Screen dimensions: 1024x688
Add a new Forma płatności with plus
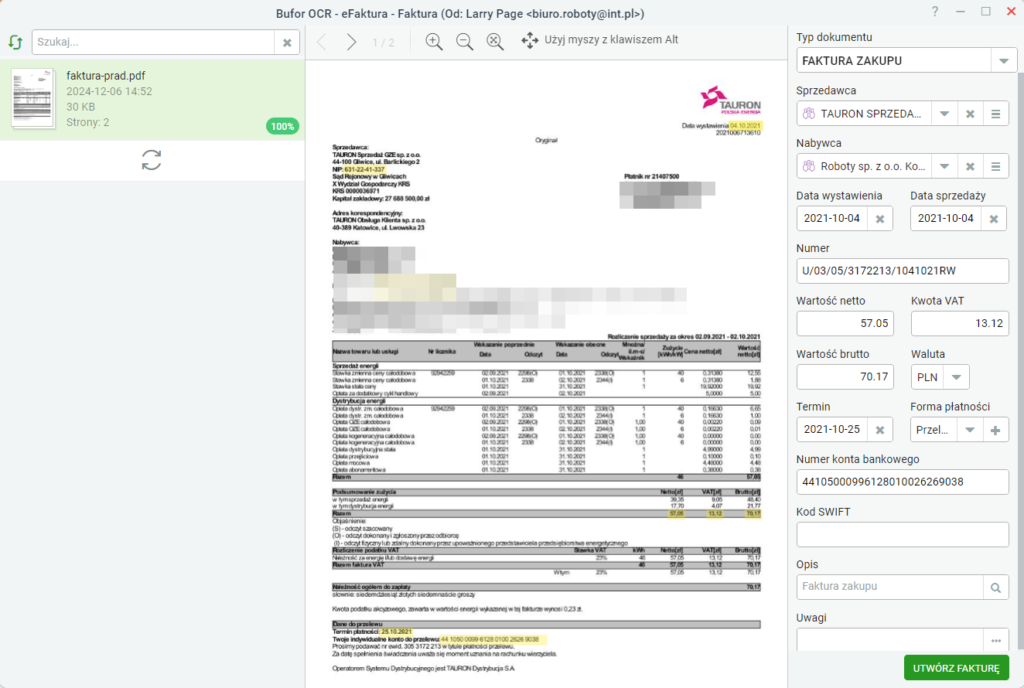995,430
